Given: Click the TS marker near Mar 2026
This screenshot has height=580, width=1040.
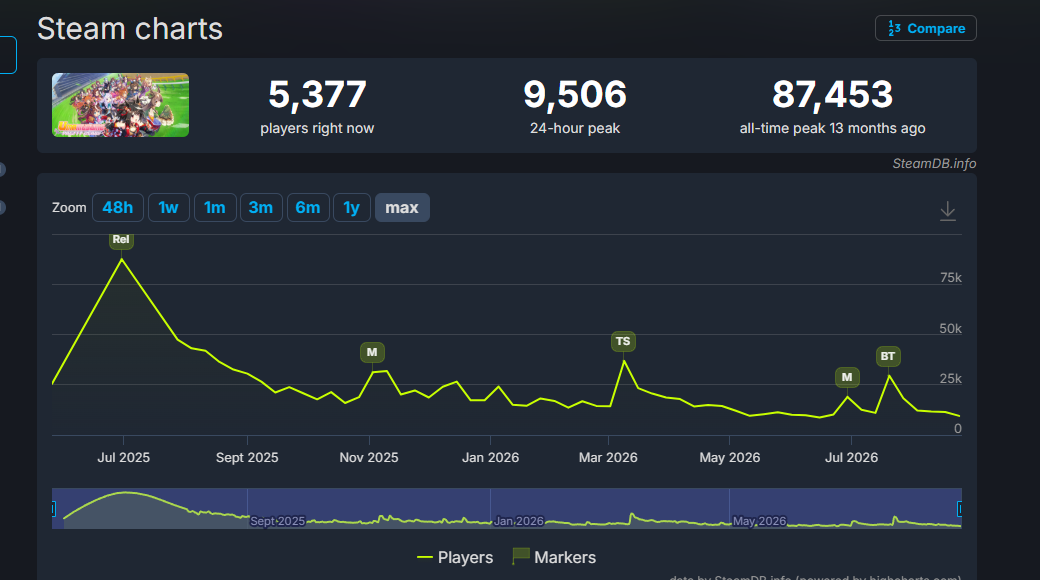Looking at the screenshot, I should (623, 342).
